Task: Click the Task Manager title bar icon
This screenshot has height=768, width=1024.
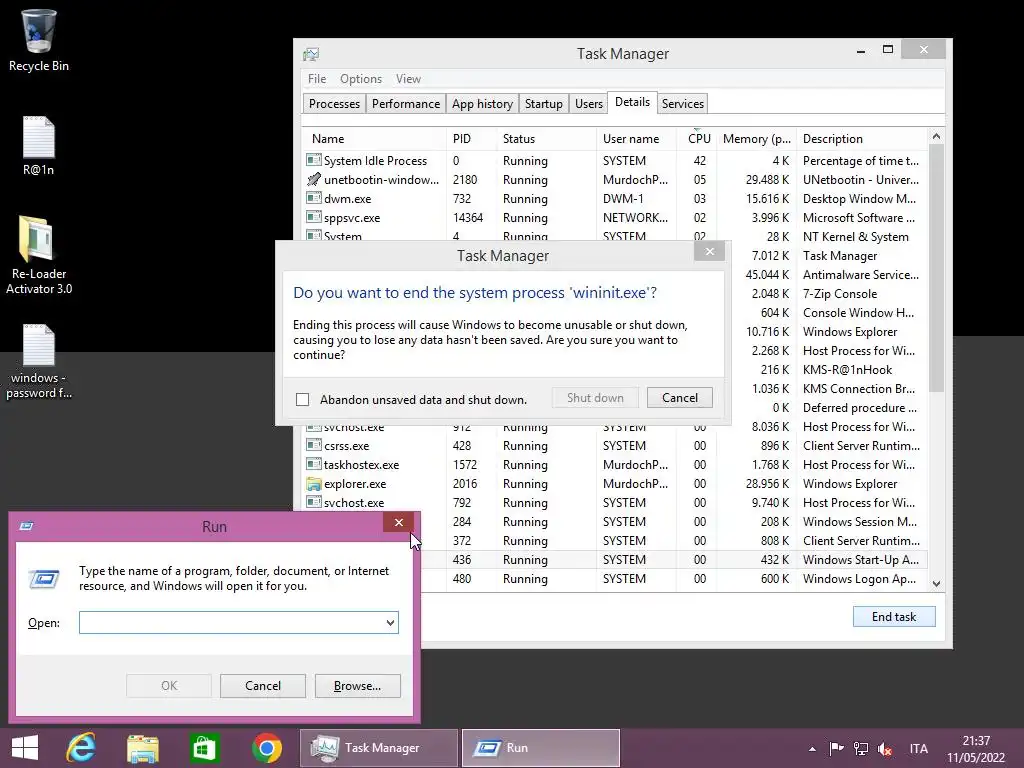Action: point(311,54)
